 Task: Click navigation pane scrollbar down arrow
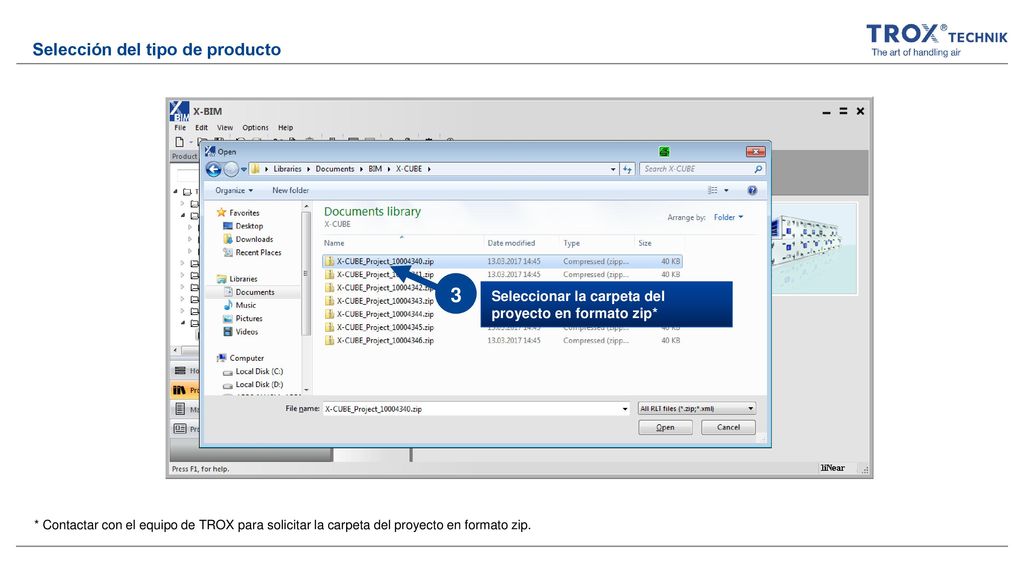coord(306,390)
